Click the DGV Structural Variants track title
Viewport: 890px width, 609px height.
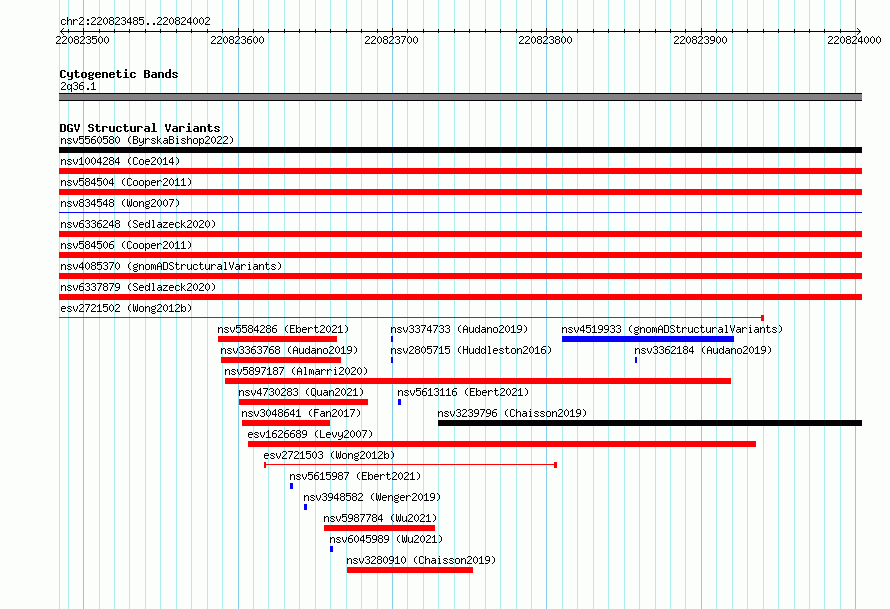click(x=140, y=128)
